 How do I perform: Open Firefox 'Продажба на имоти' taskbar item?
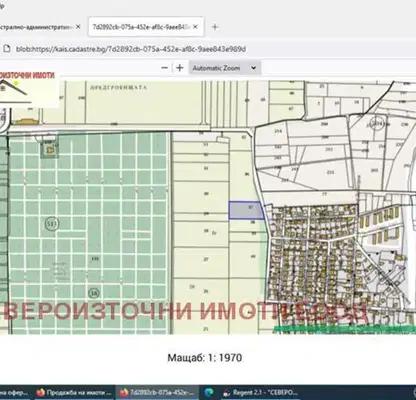pos(74,393)
